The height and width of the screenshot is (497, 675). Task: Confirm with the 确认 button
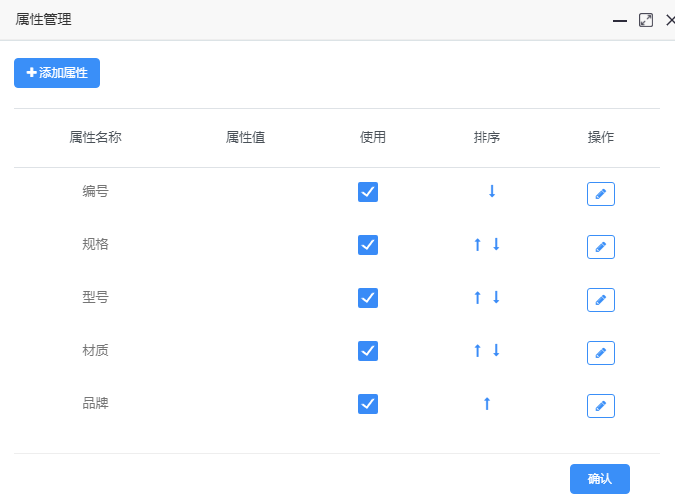pos(599,479)
